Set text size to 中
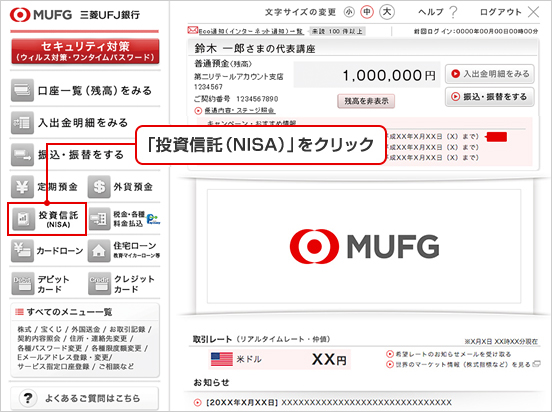Image resolution: width=552 pixels, height=412 pixels. (367, 12)
